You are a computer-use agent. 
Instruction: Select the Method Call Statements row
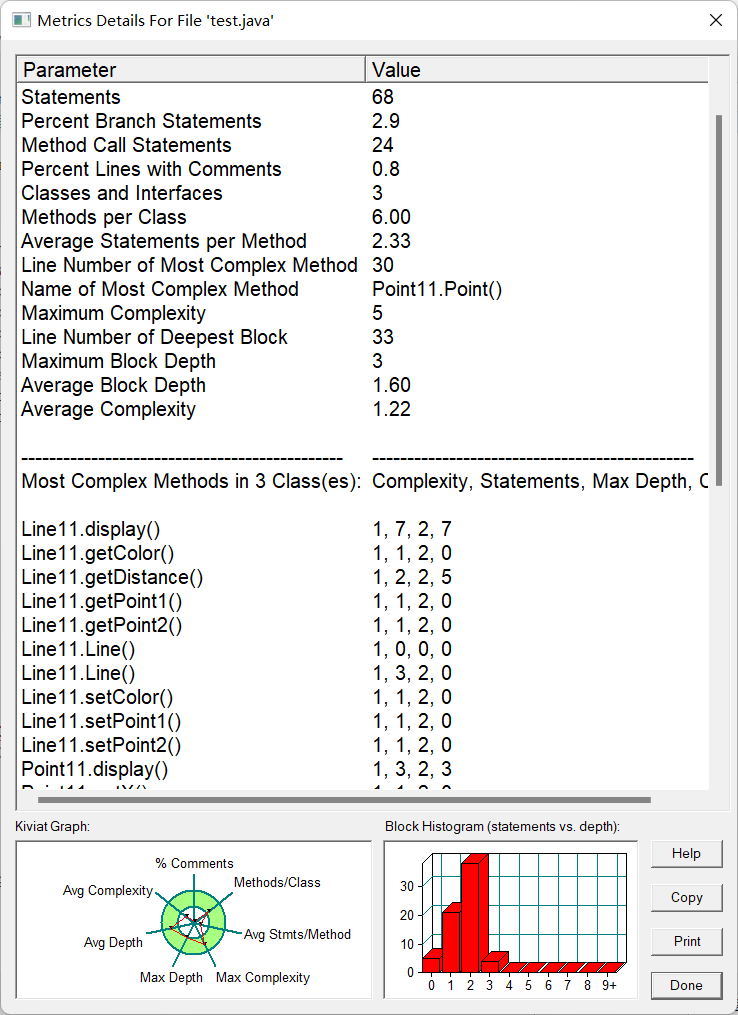click(x=363, y=145)
